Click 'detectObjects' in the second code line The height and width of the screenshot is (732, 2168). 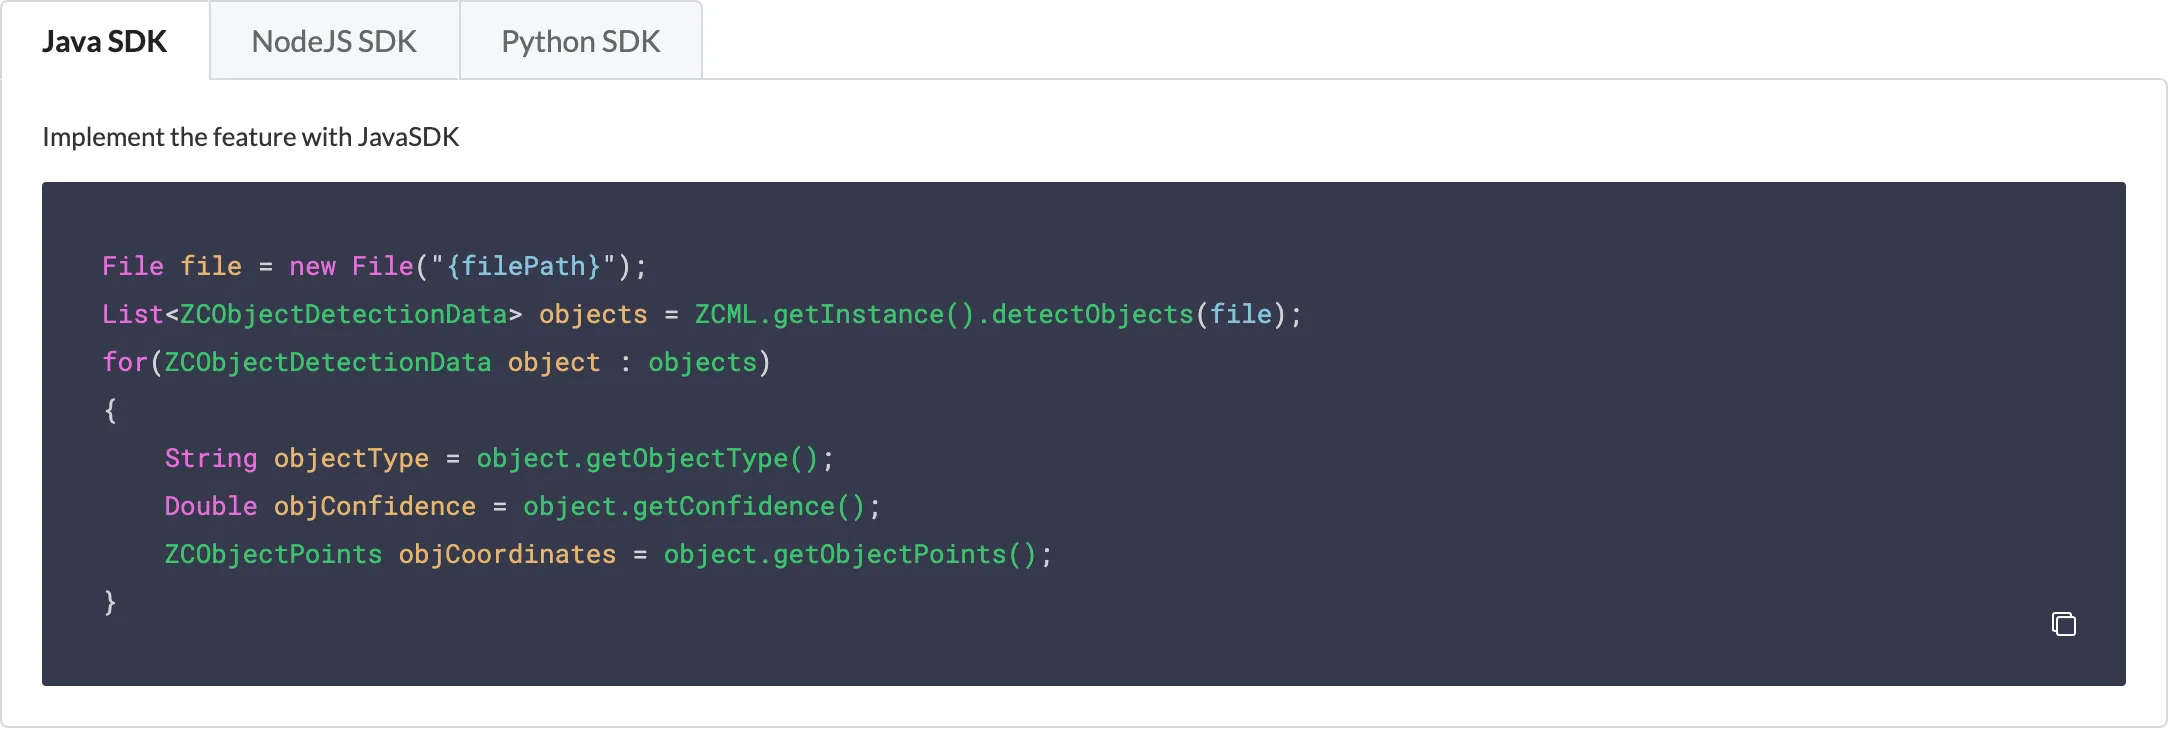click(x=1092, y=314)
